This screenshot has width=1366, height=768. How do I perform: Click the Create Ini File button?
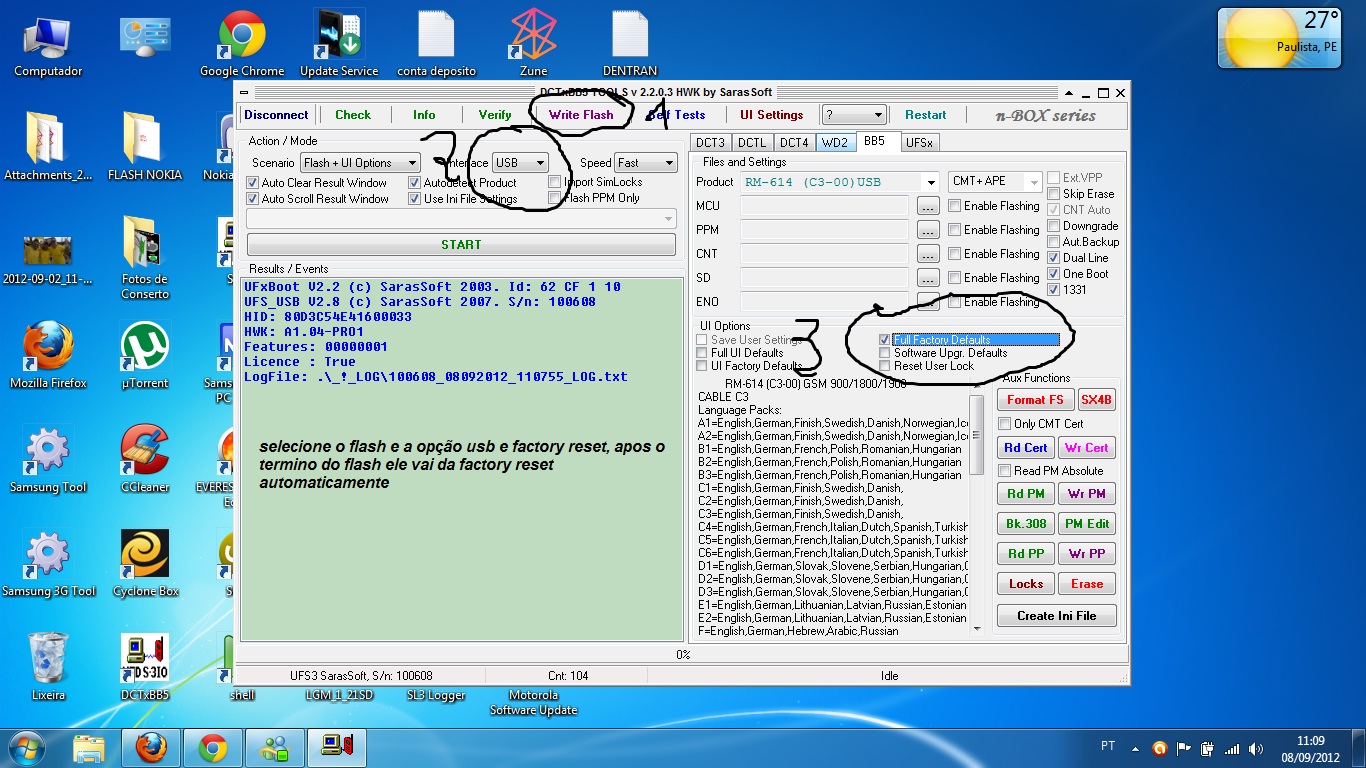(x=1056, y=616)
